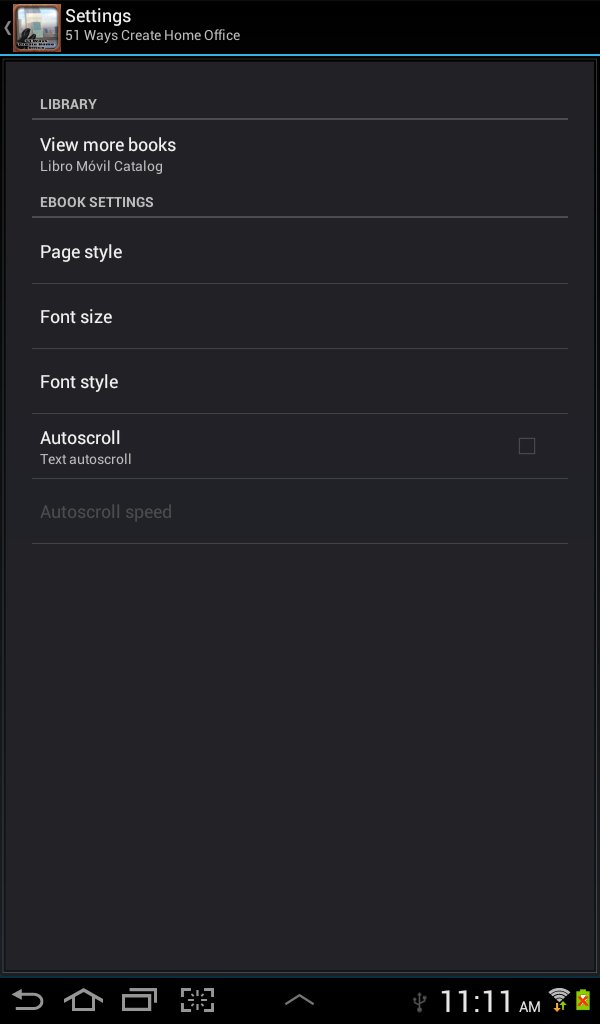Tap the battery indicator icon
This screenshot has width=600, height=1024.
pos(583,999)
